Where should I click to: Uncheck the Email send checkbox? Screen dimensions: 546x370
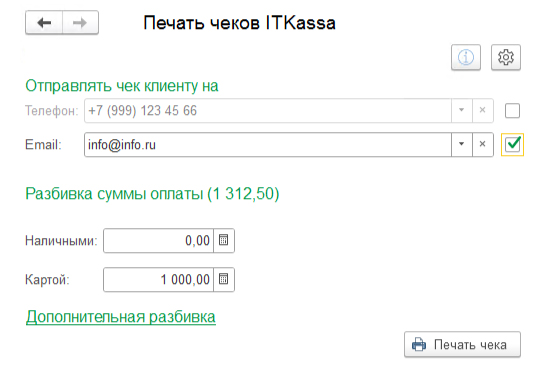(512, 144)
